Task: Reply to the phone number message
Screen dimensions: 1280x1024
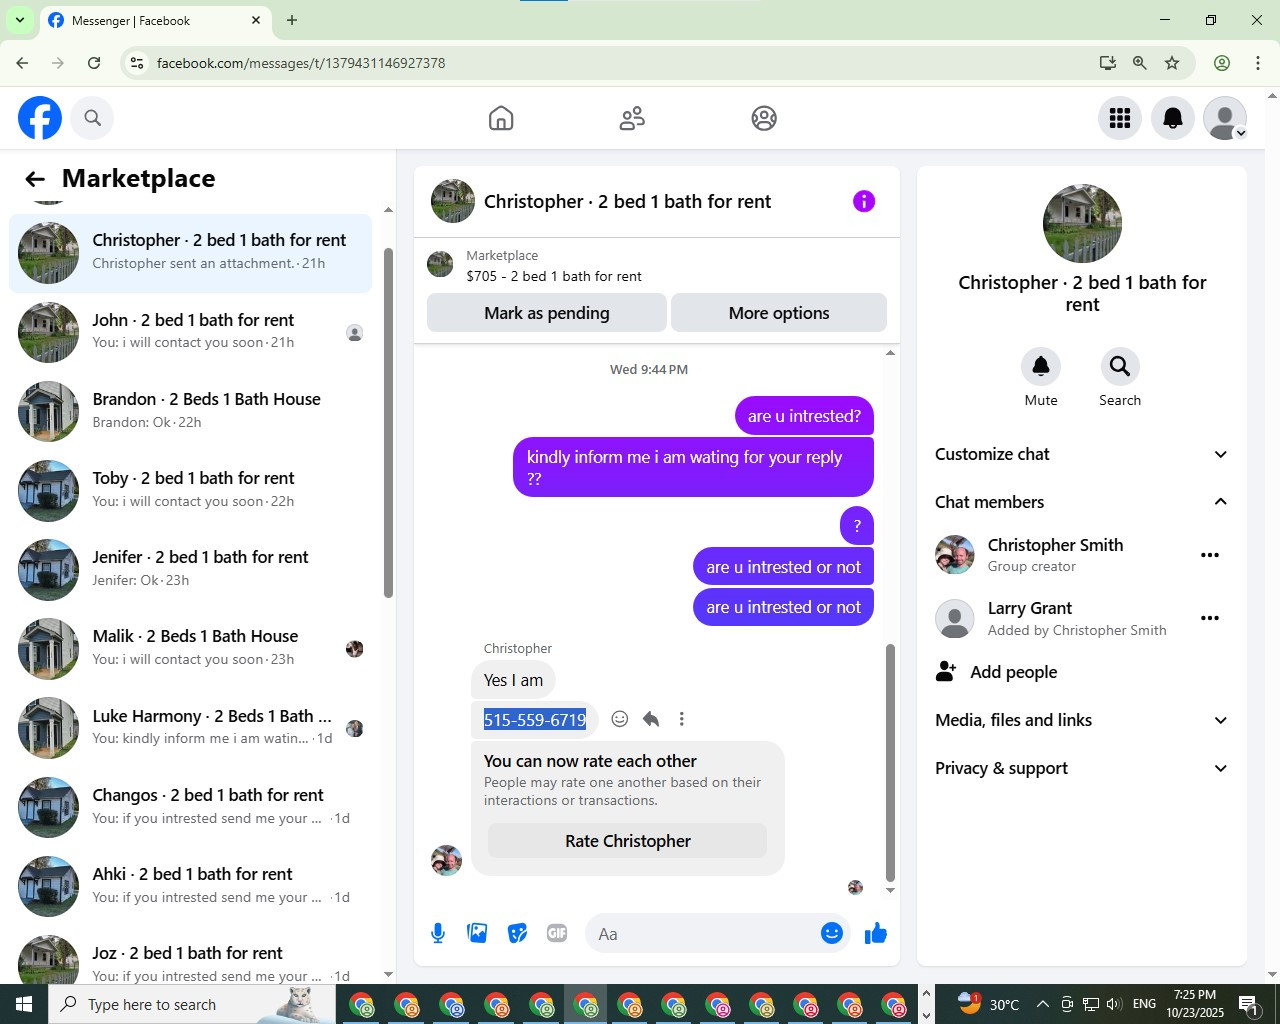Action: 651,719
